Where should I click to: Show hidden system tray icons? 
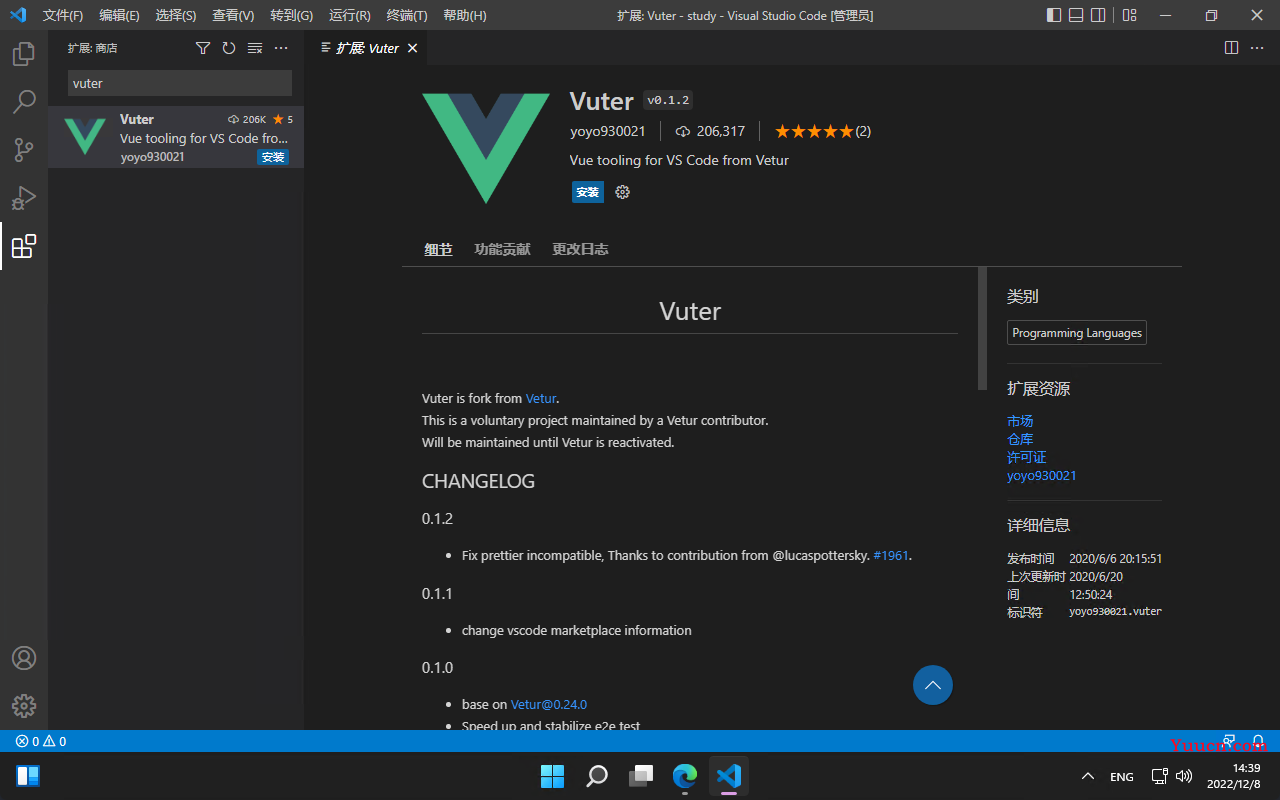click(x=1087, y=776)
